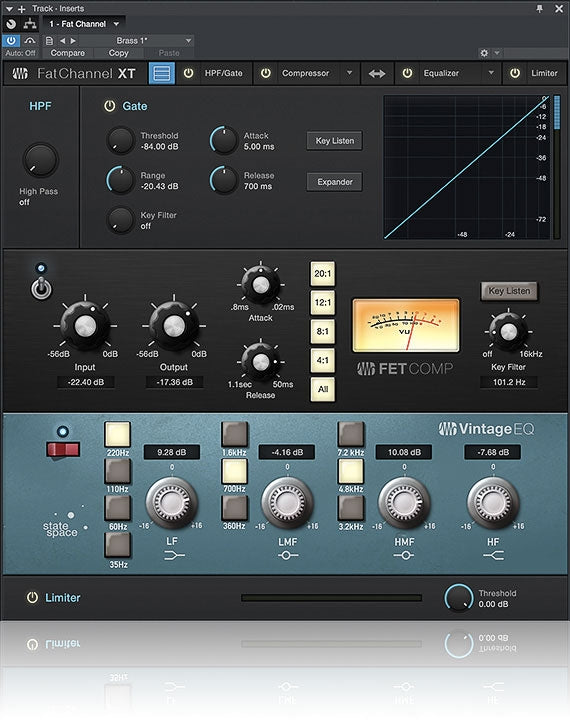Image resolution: width=570 pixels, height=721 pixels.
Task: Open the preset file icon
Action: (x=49, y=40)
